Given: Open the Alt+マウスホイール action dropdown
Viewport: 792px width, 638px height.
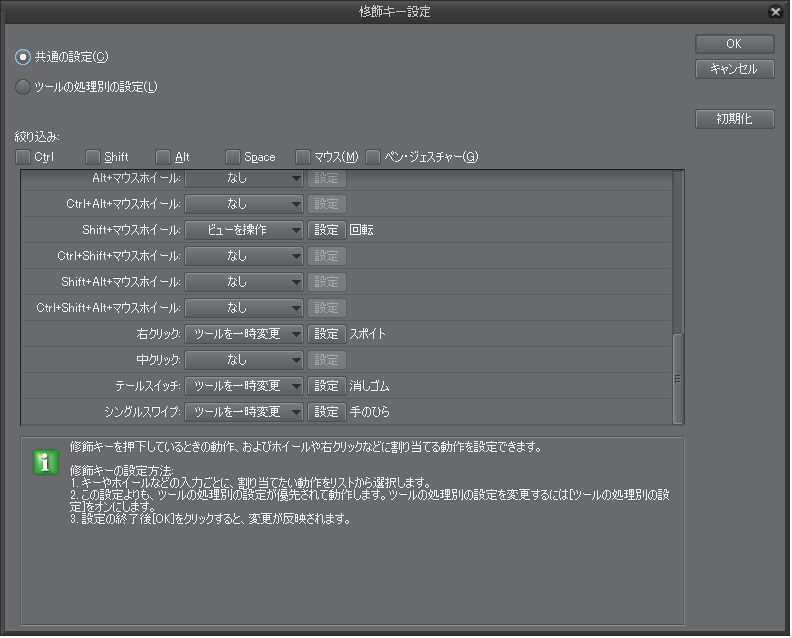Looking at the screenshot, I should 244,178.
